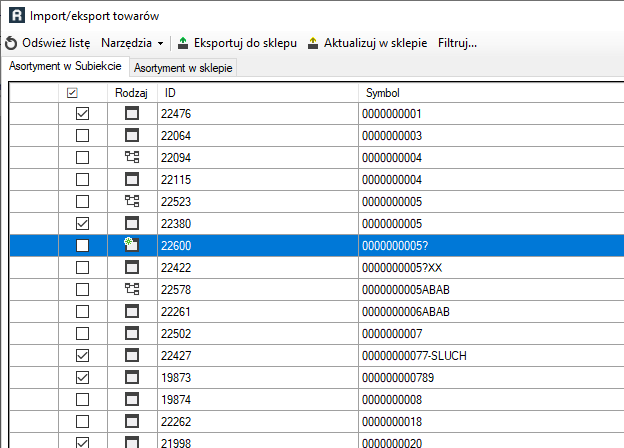
Task: Click the tree-structure Rodzaj icon in row 22523
Action: coord(132,201)
